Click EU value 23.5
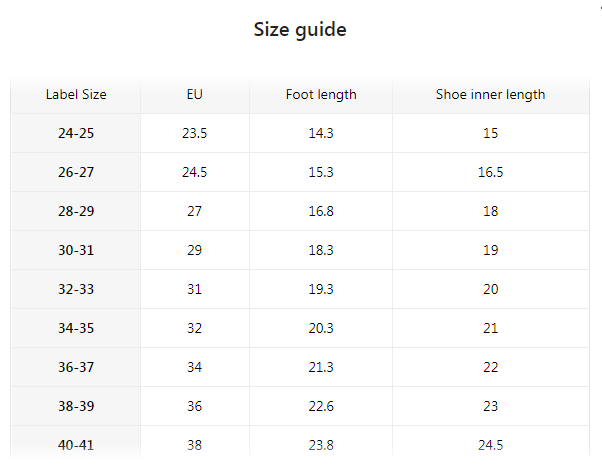602x468 pixels. pyautogui.click(x=195, y=133)
